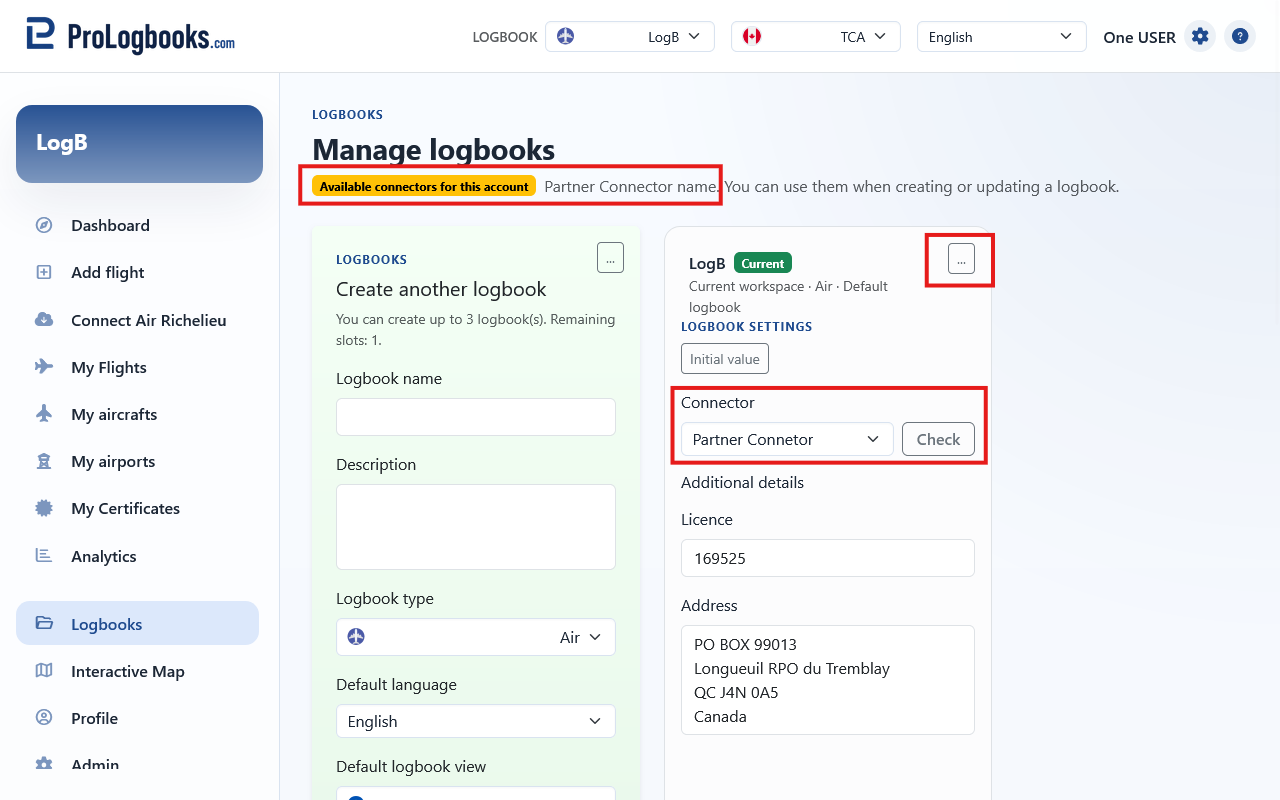Open the ellipsis menu on LogB card
This screenshot has width=1280, height=800.
961,259
